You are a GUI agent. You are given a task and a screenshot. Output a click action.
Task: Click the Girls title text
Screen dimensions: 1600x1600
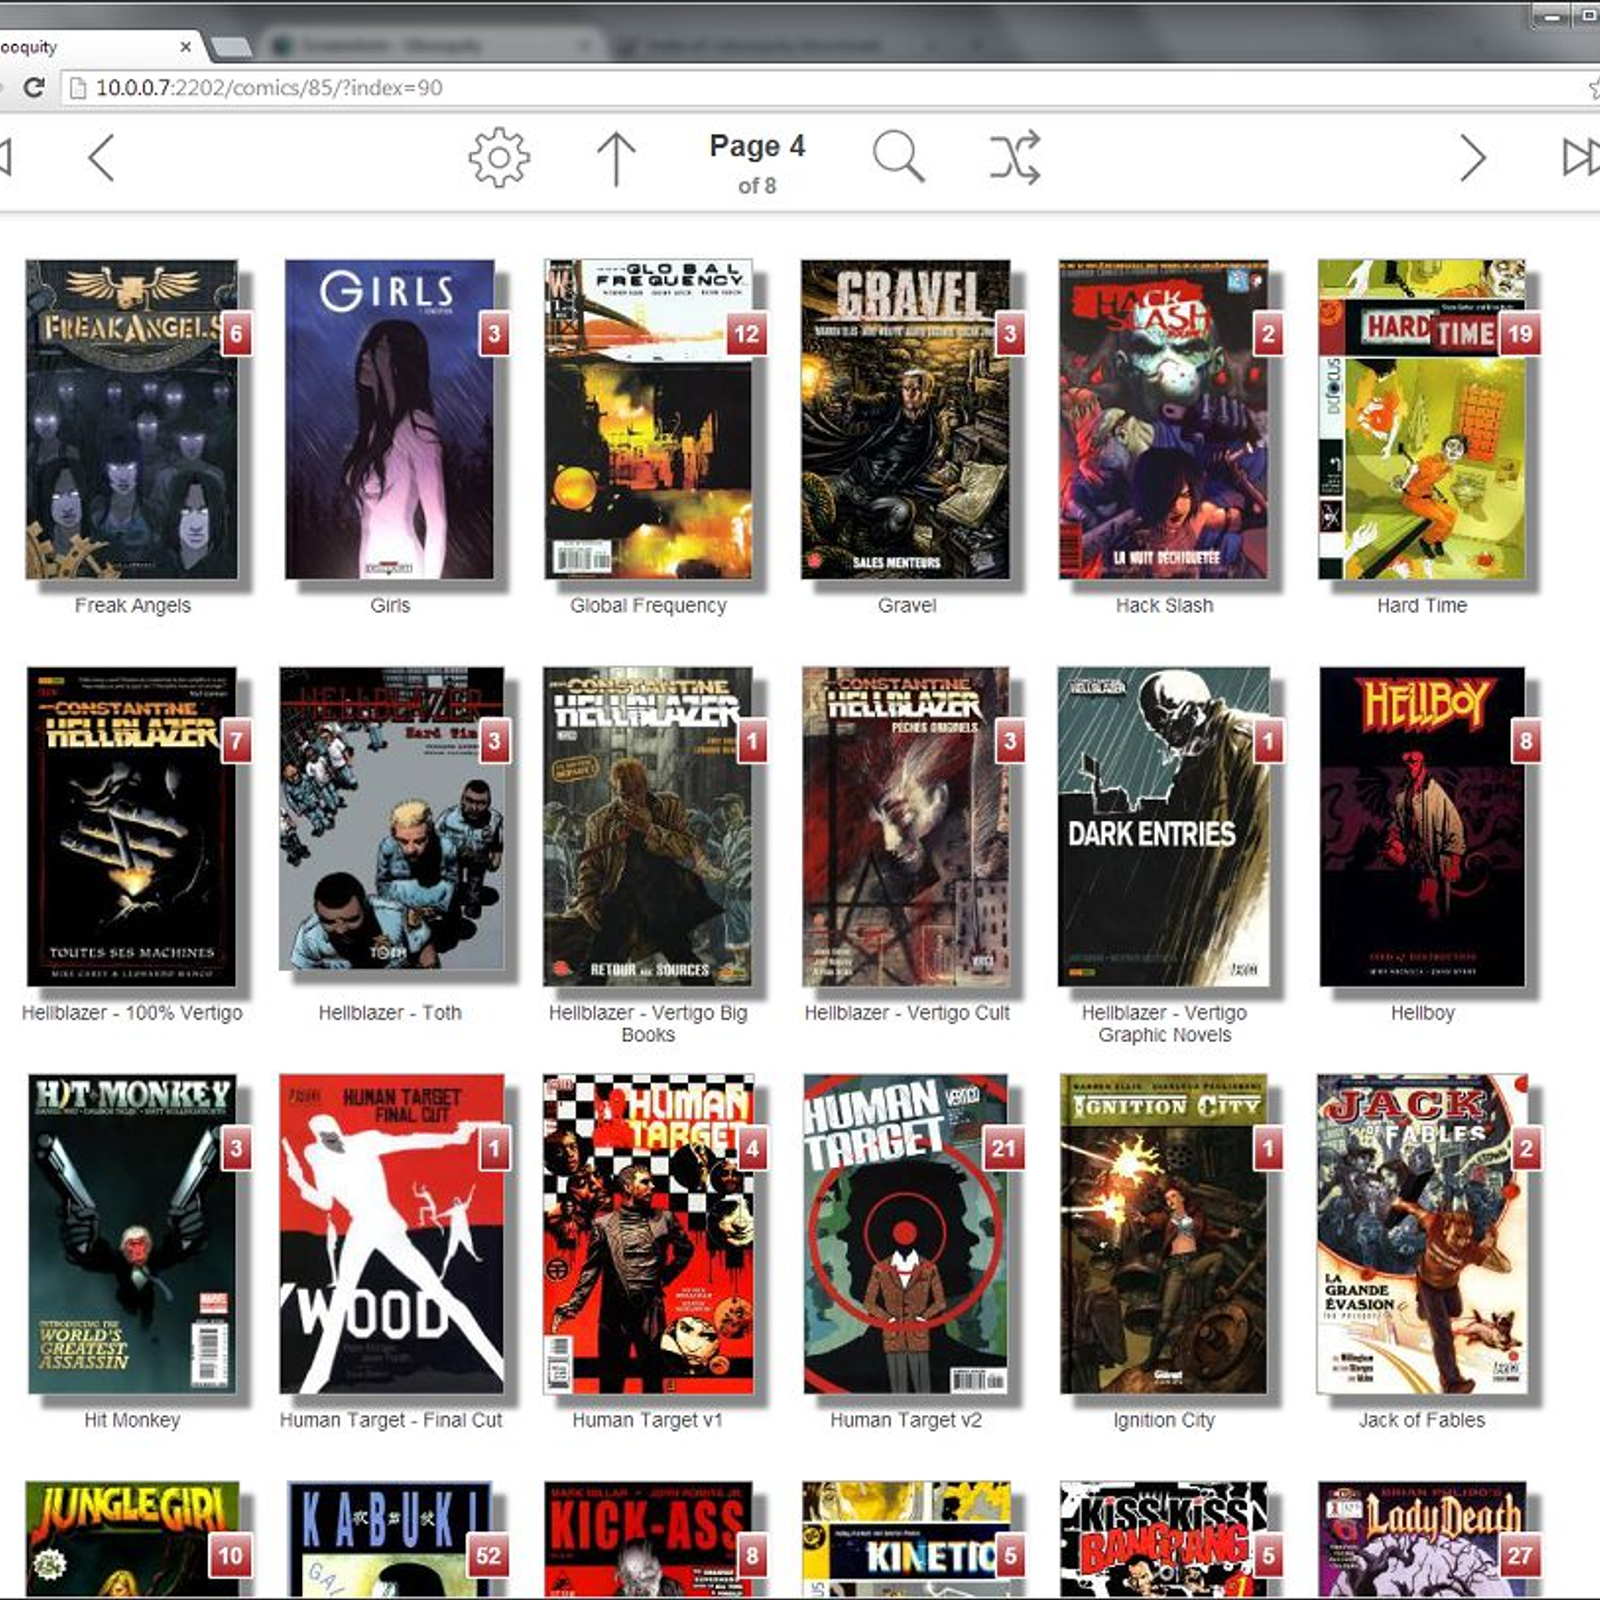click(x=390, y=606)
